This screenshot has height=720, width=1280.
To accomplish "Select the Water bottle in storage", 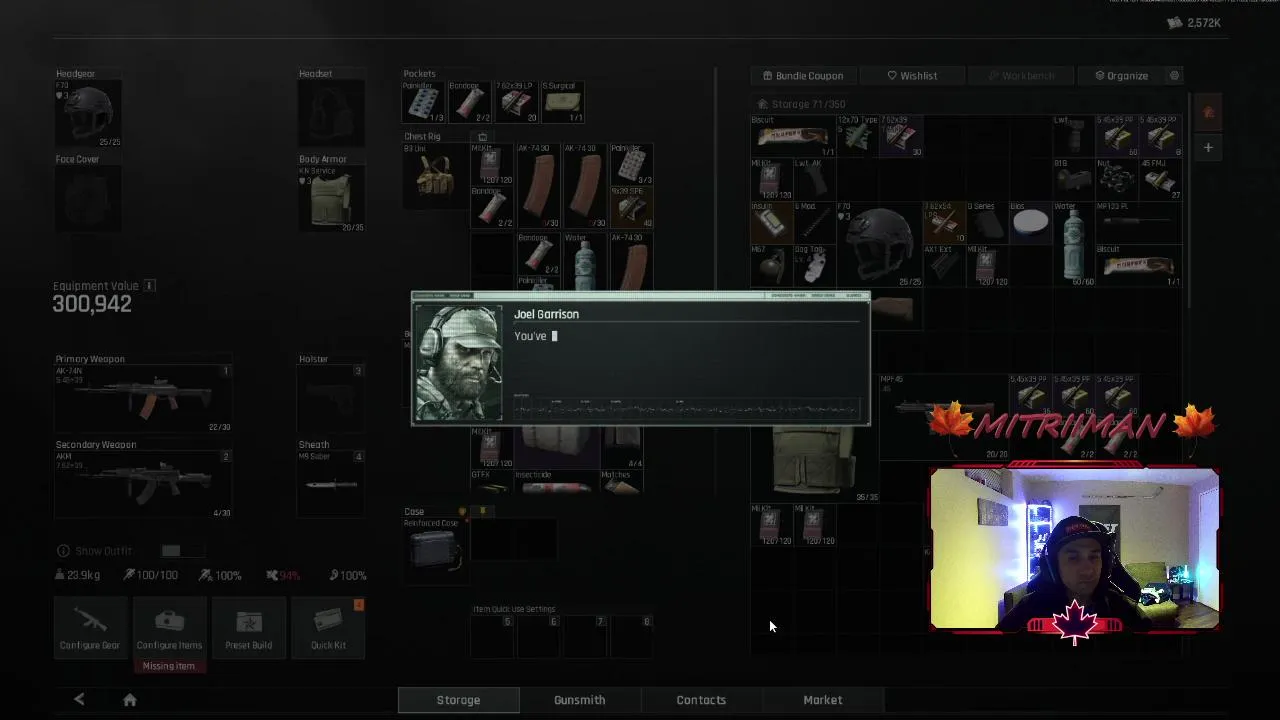I will (x=1072, y=245).
